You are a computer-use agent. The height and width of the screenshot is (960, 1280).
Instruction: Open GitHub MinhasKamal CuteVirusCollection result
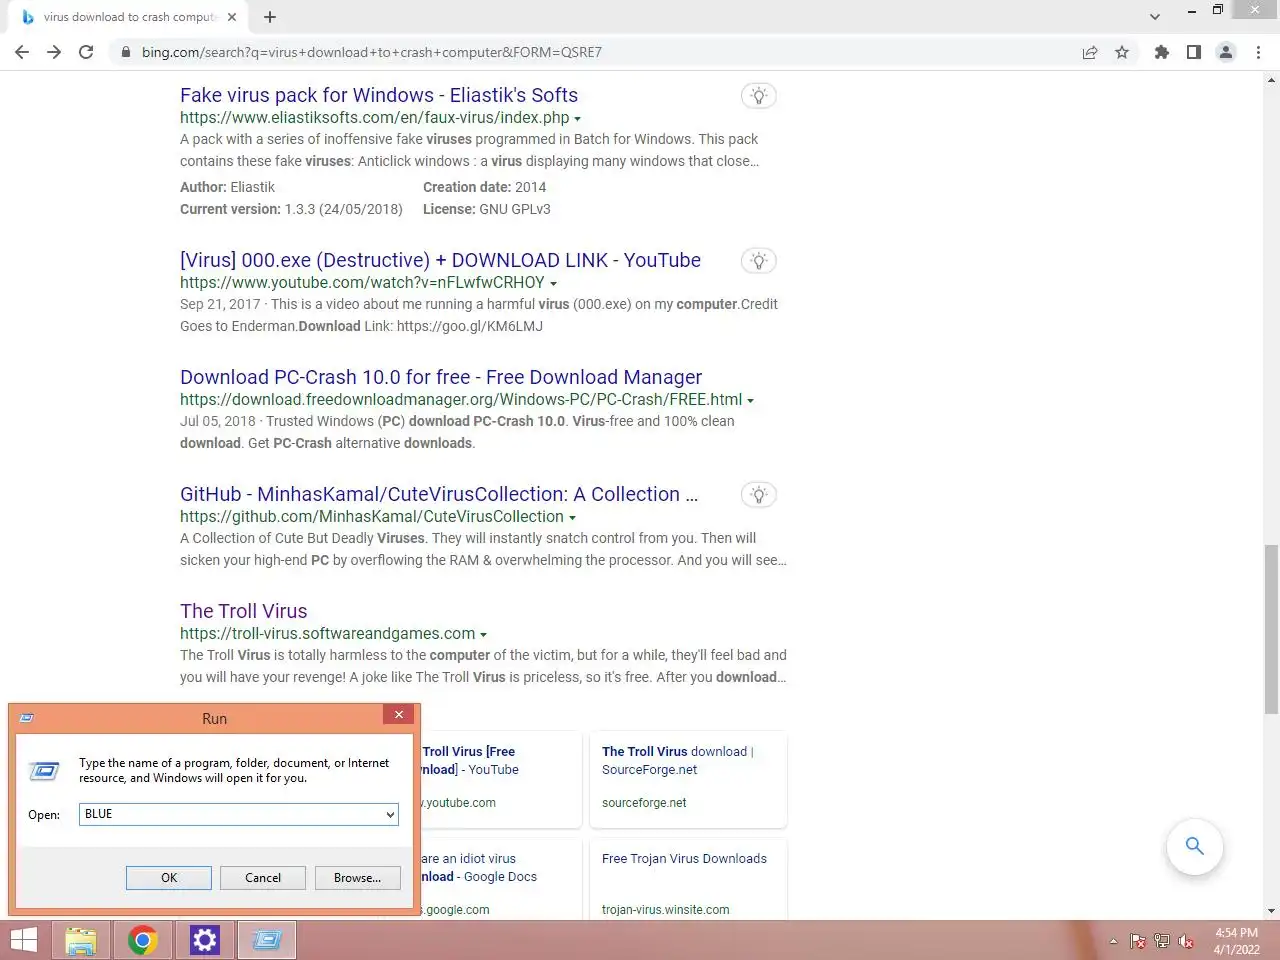(x=439, y=494)
